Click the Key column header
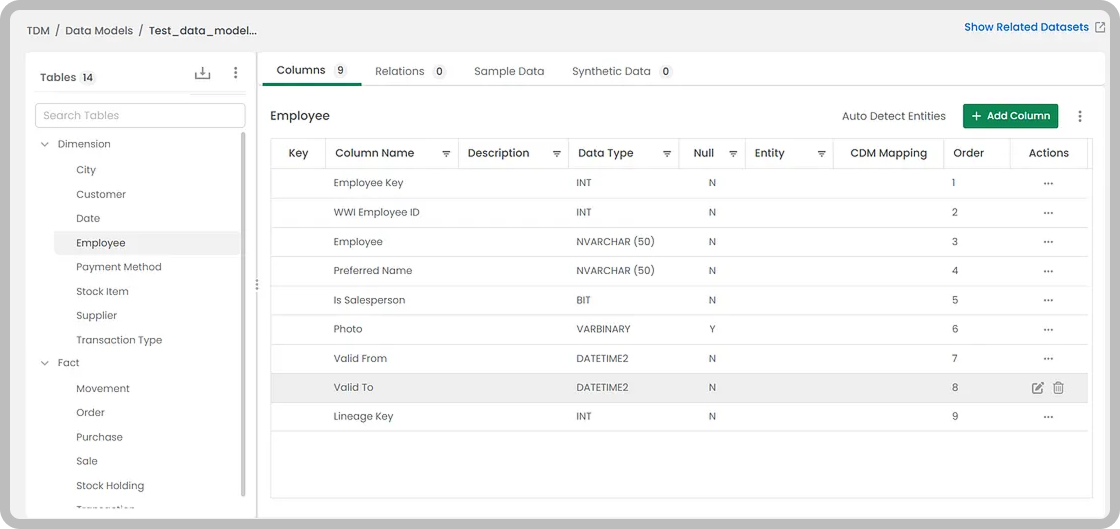The image size is (1120, 529). [298, 153]
